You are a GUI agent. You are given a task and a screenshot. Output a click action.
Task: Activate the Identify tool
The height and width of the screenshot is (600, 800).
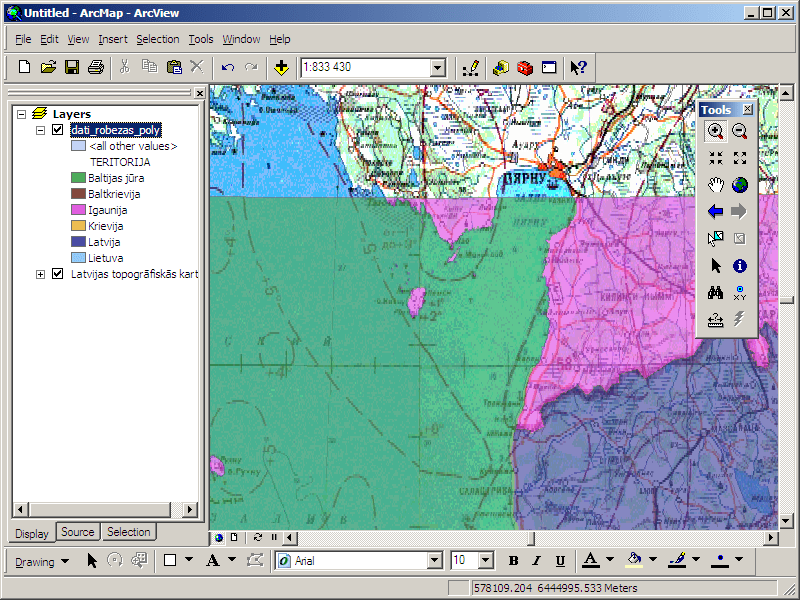tap(740, 265)
